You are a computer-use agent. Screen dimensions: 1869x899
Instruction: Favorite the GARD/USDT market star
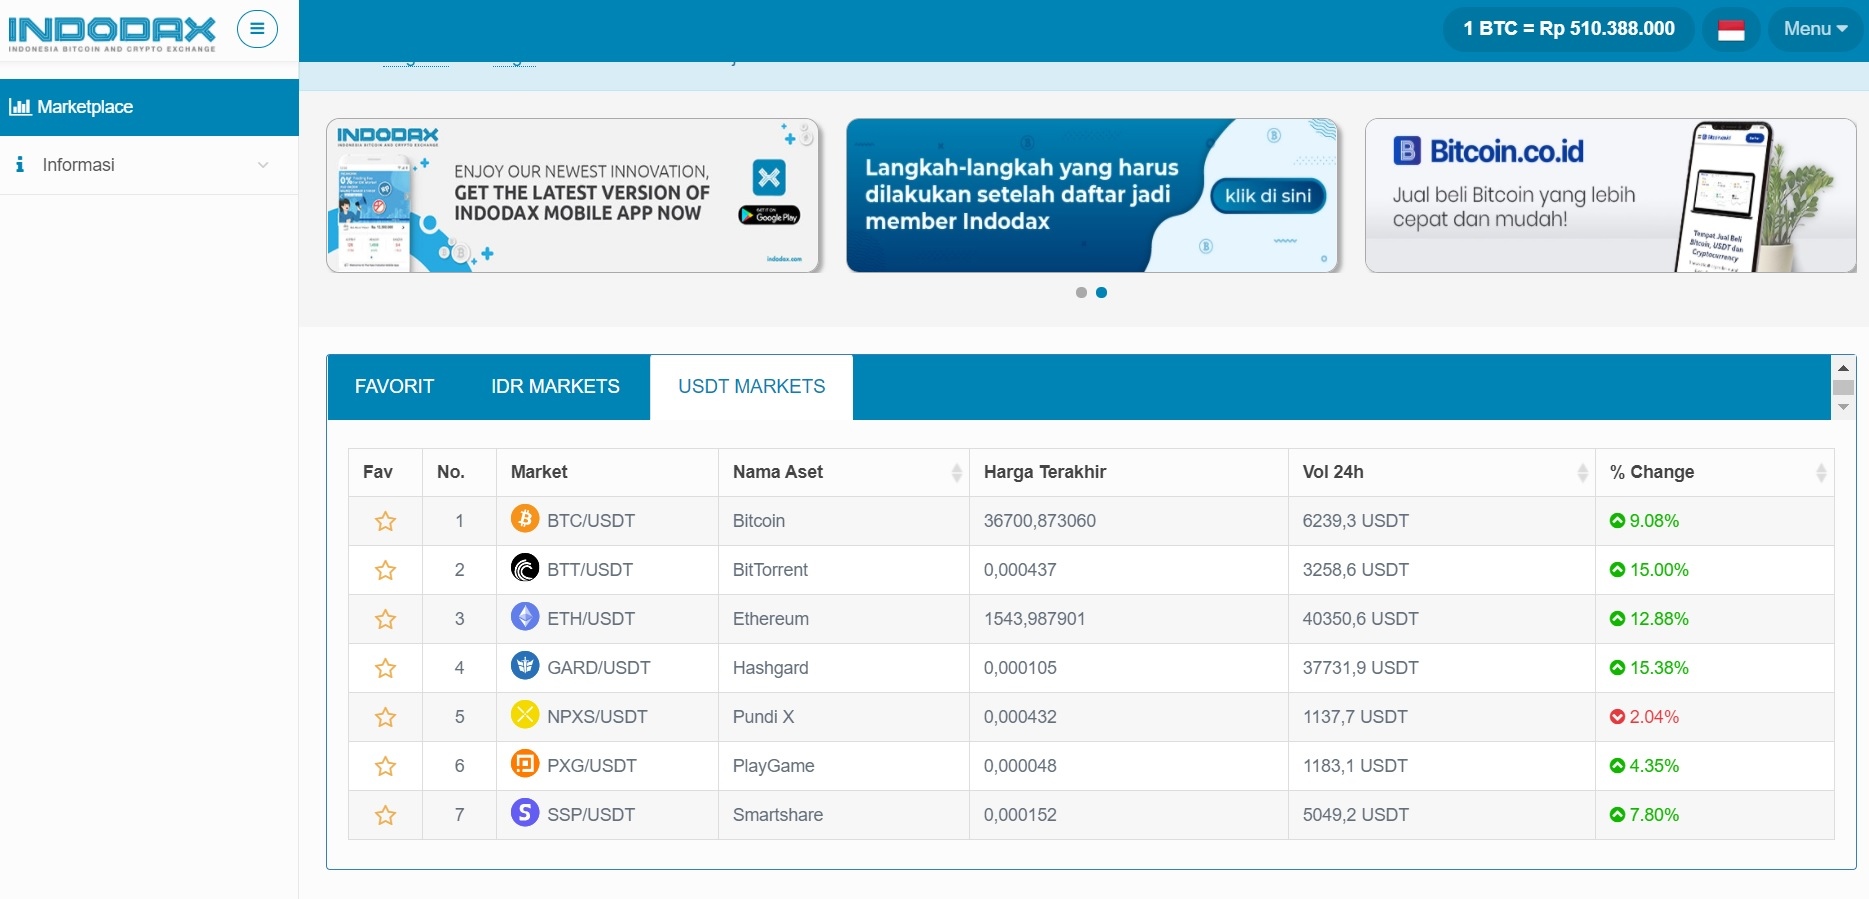click(x=385, y=668)
